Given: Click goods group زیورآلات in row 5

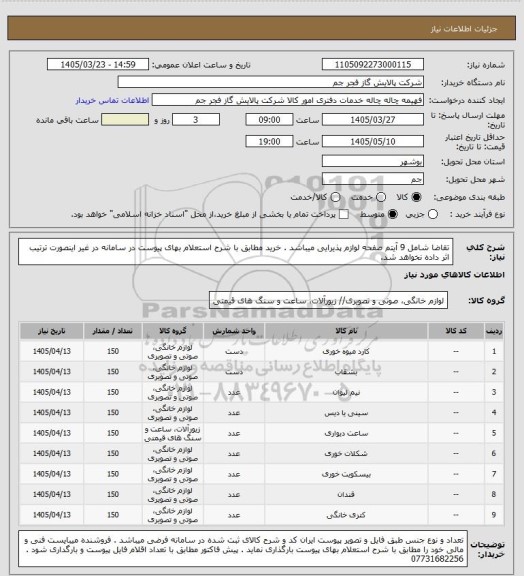Looking at the screenshot, I should [x=173, y=433].
